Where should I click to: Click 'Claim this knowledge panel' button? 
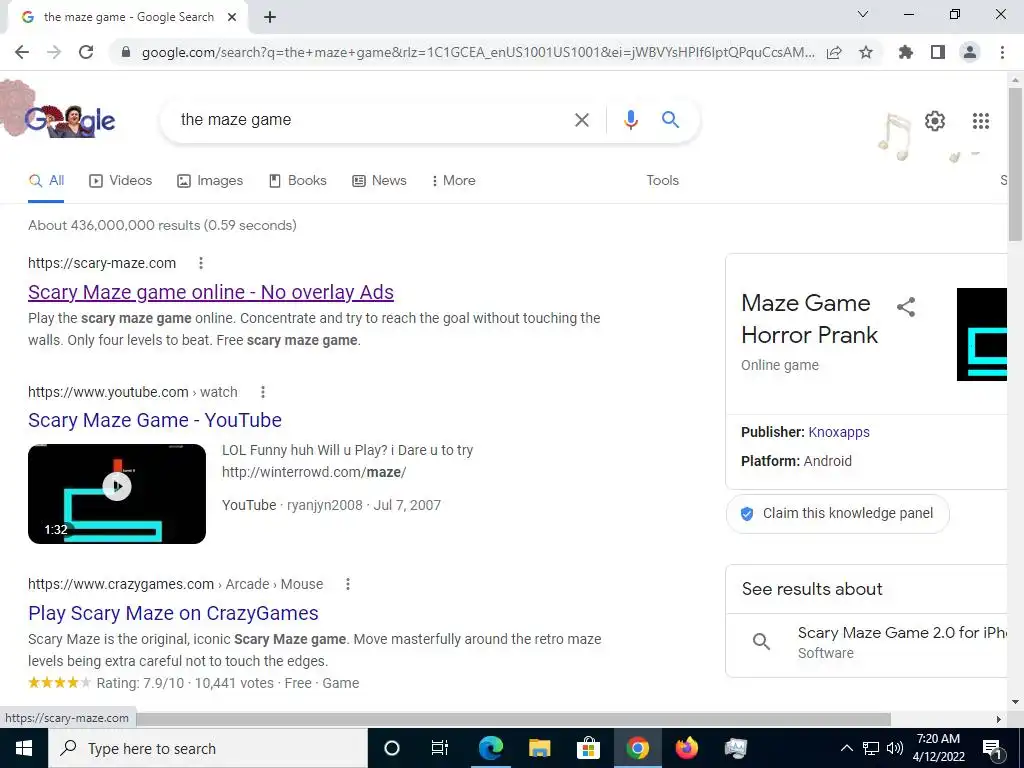click(x=837, y=513)
